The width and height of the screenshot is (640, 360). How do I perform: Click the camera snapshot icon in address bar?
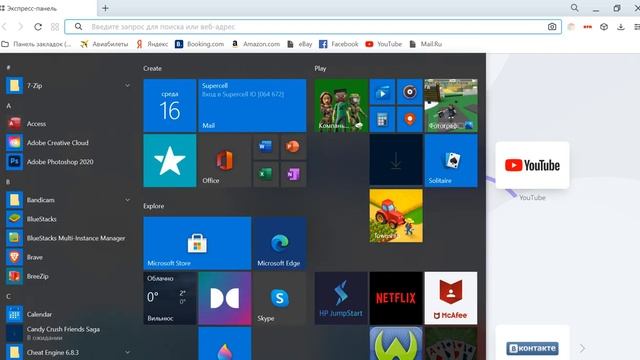coord(552,27)
